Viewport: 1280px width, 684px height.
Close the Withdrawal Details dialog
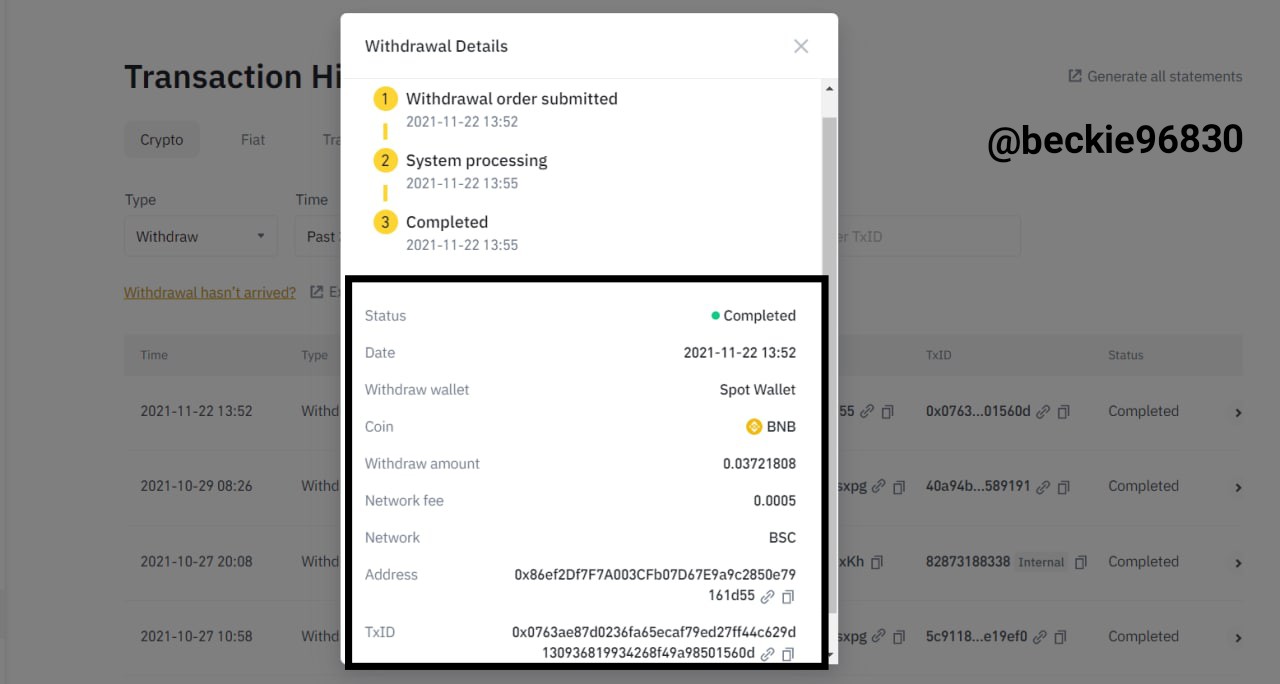click(x=801, y=46)
